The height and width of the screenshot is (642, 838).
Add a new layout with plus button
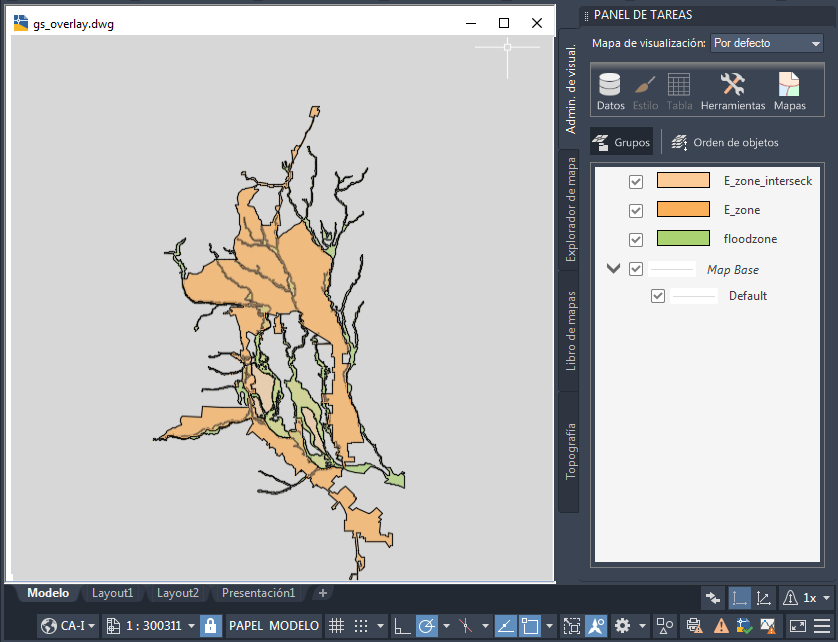(x=322, y=593)
